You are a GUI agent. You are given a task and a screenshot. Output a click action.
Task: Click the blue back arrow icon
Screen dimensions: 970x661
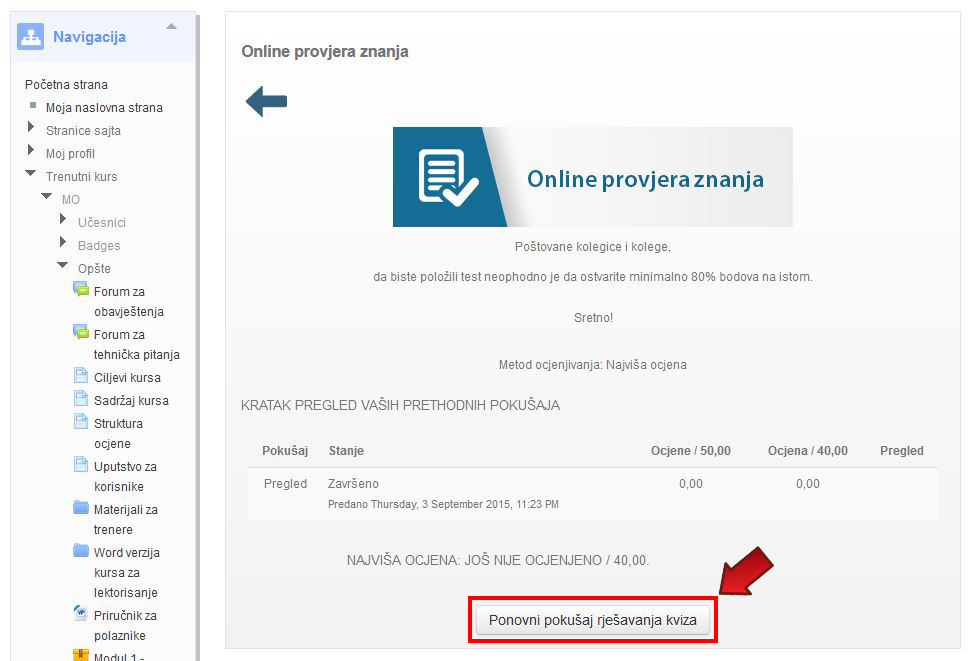click(x=266, y=101)
